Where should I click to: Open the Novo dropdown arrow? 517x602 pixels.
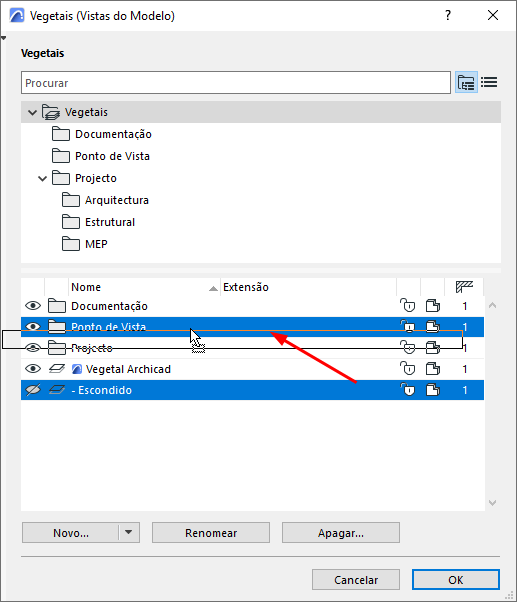pos(129,533)
